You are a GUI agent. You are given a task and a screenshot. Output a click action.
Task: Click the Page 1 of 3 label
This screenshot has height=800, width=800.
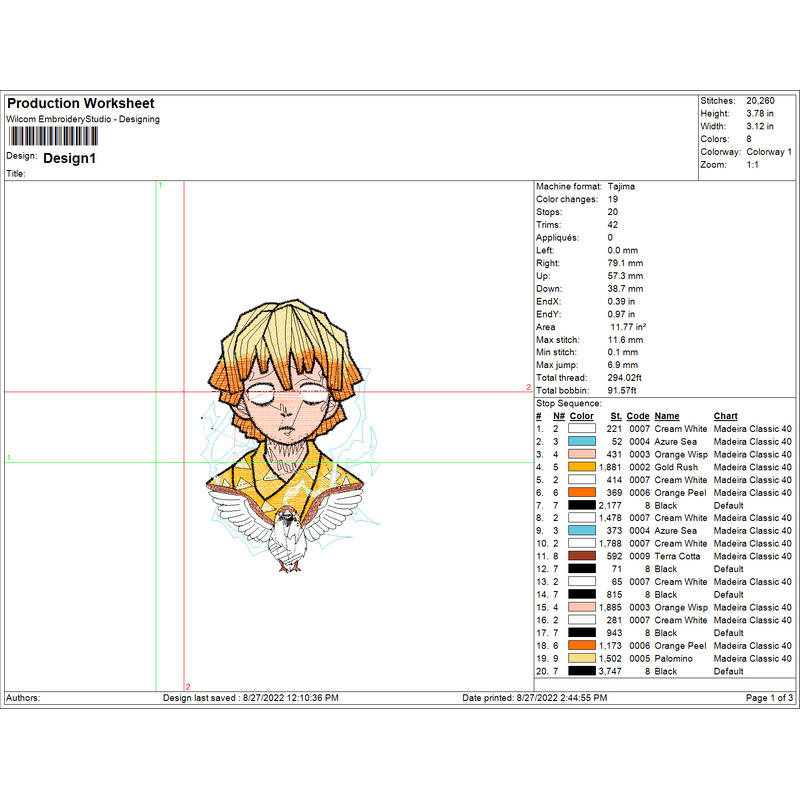coord(763,696)
